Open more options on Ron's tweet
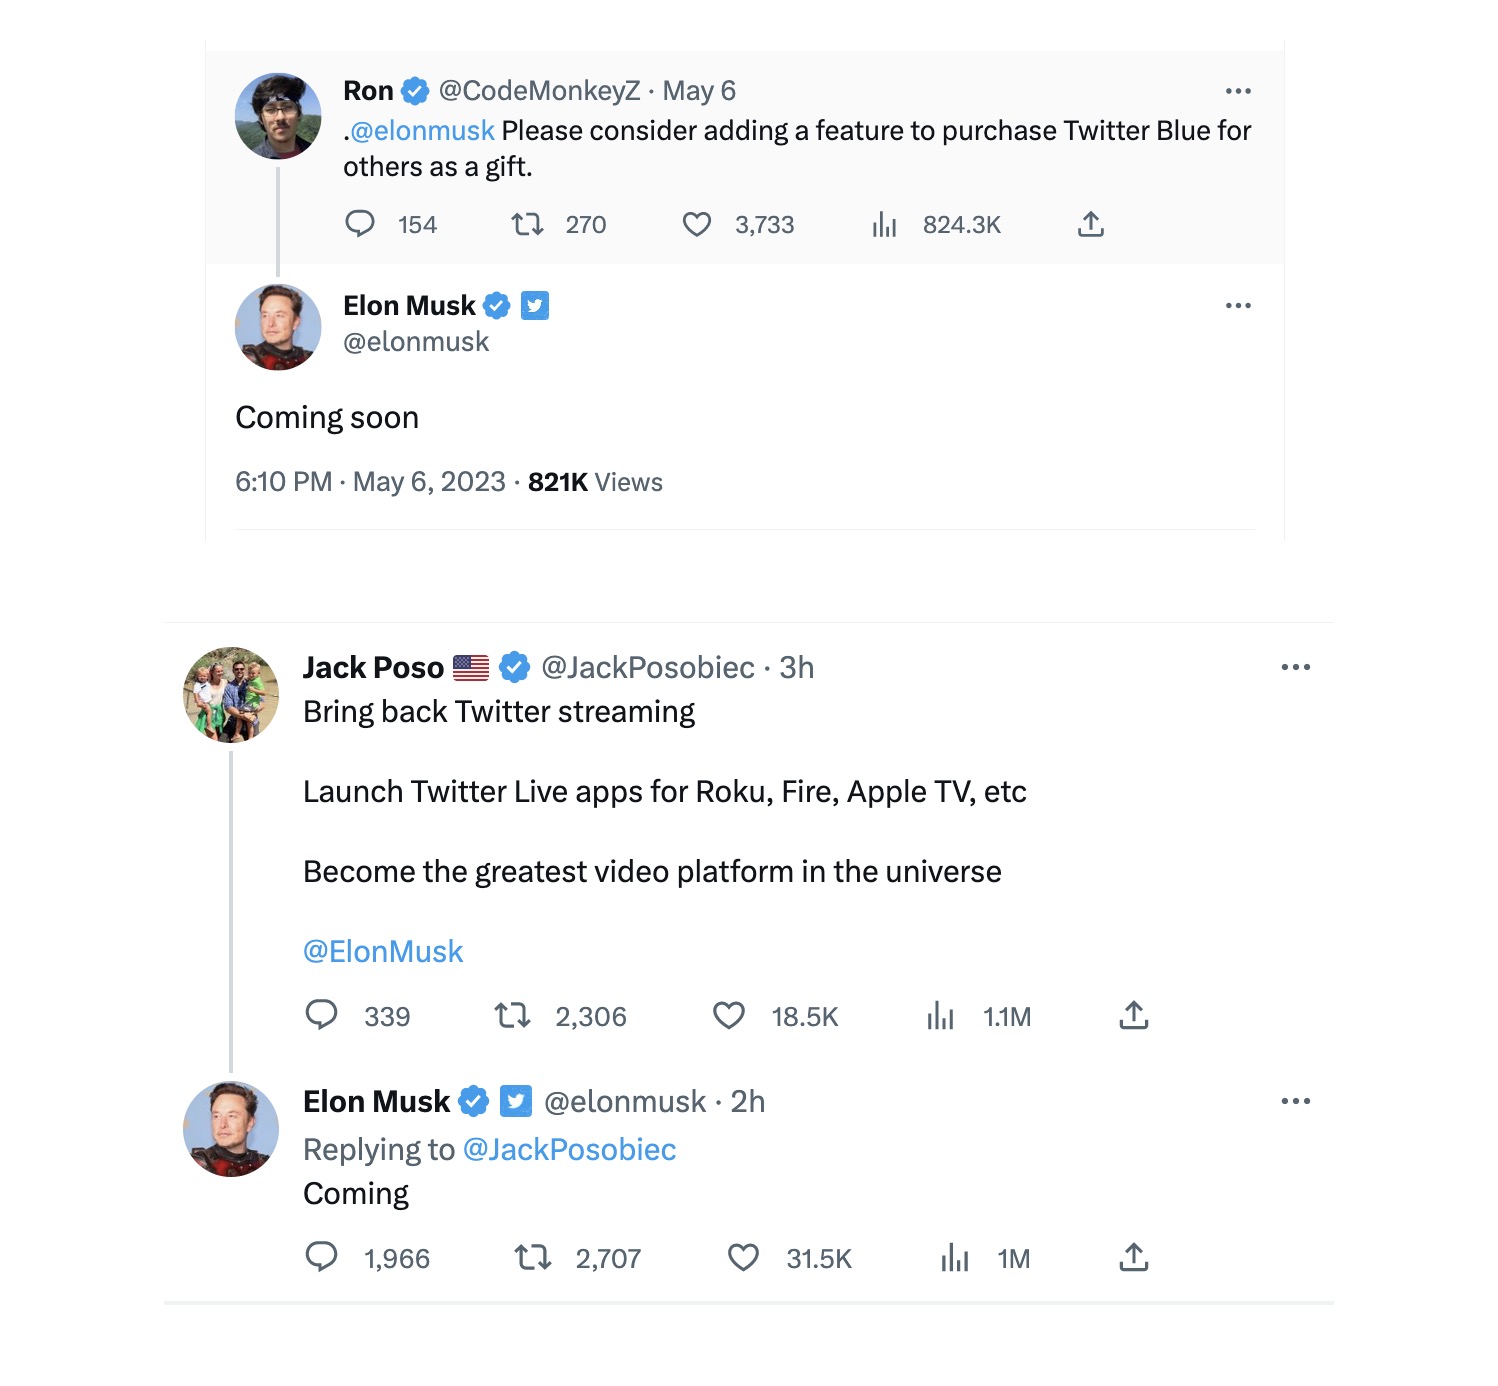 (1238, 90)
